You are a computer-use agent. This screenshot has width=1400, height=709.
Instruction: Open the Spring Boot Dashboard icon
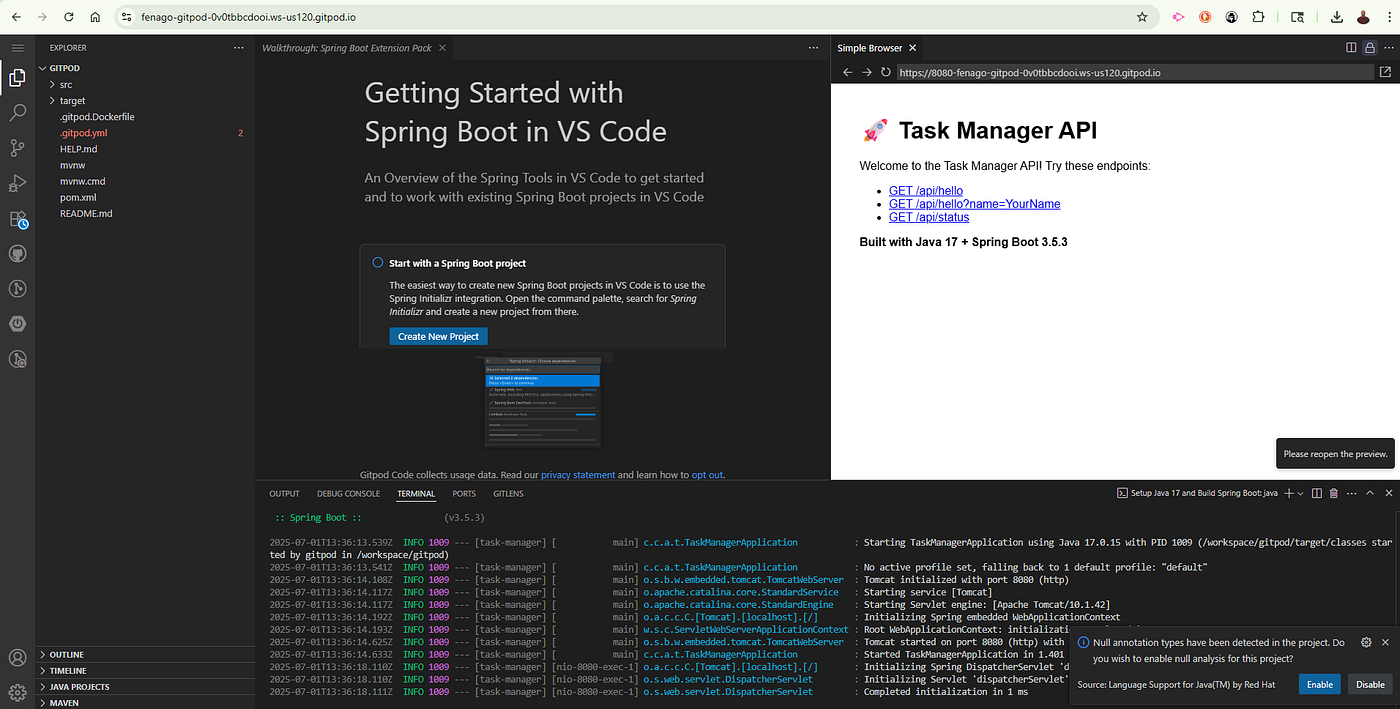point(17,324)
